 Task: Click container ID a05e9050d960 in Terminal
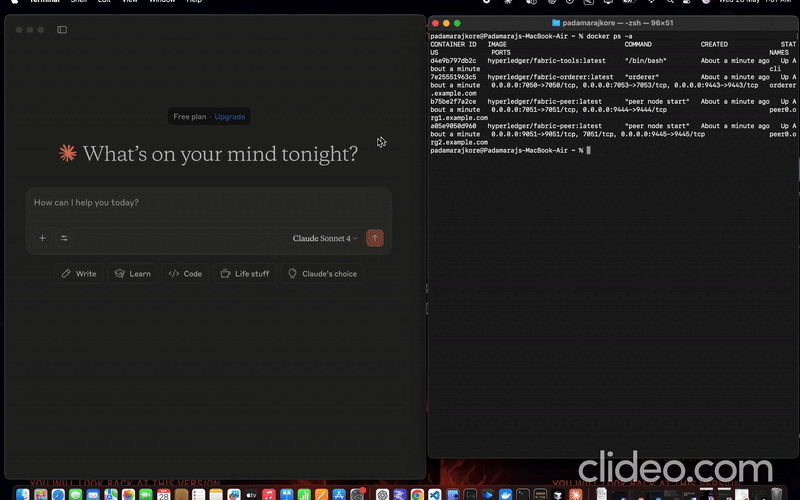pyautogui.click(x=453, y=126)
